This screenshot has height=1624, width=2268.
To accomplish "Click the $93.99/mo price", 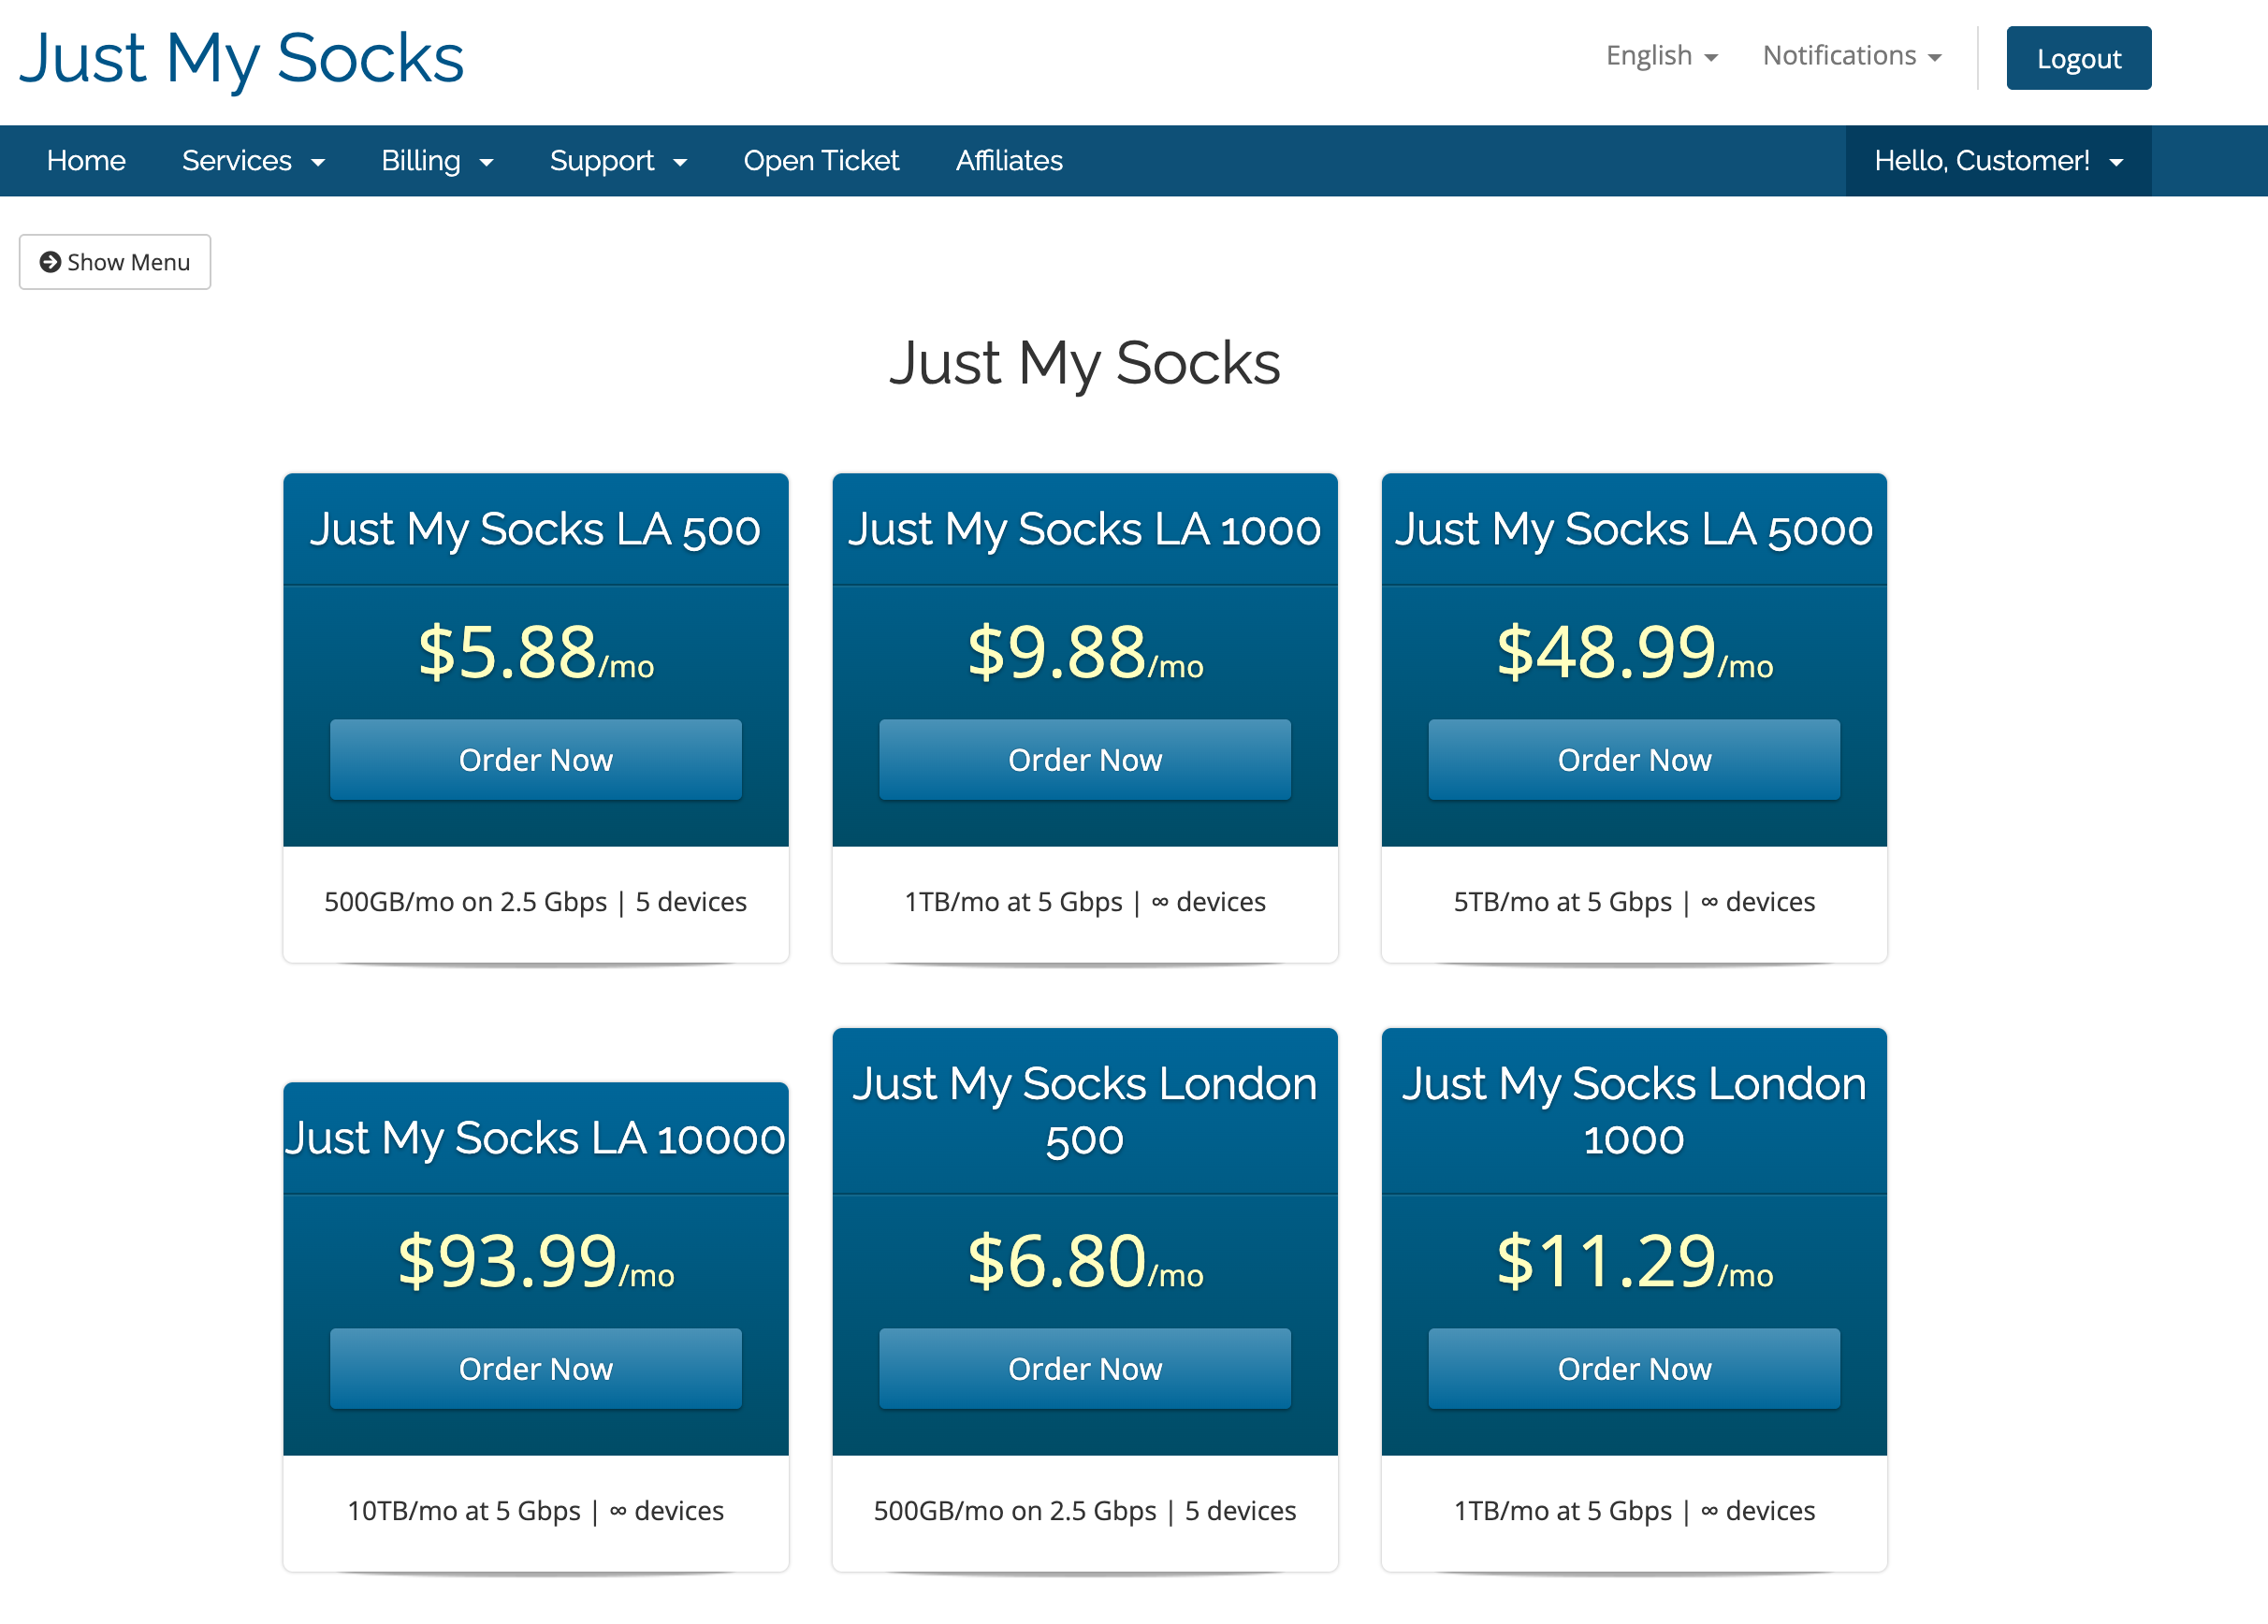I will point(536,1262).
